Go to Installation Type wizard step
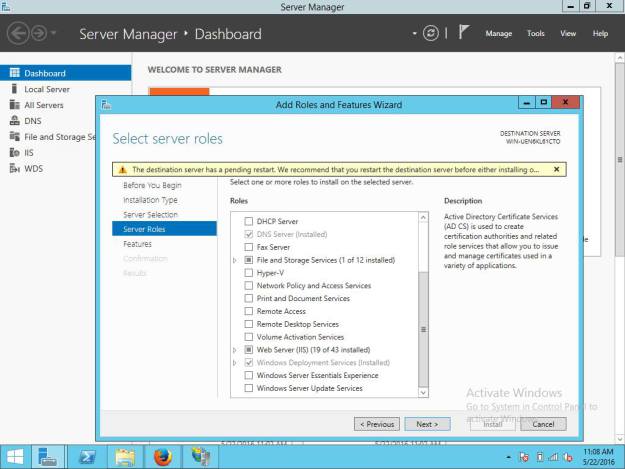The width and height of the screenshot is (625, 469). pos(150,200)
